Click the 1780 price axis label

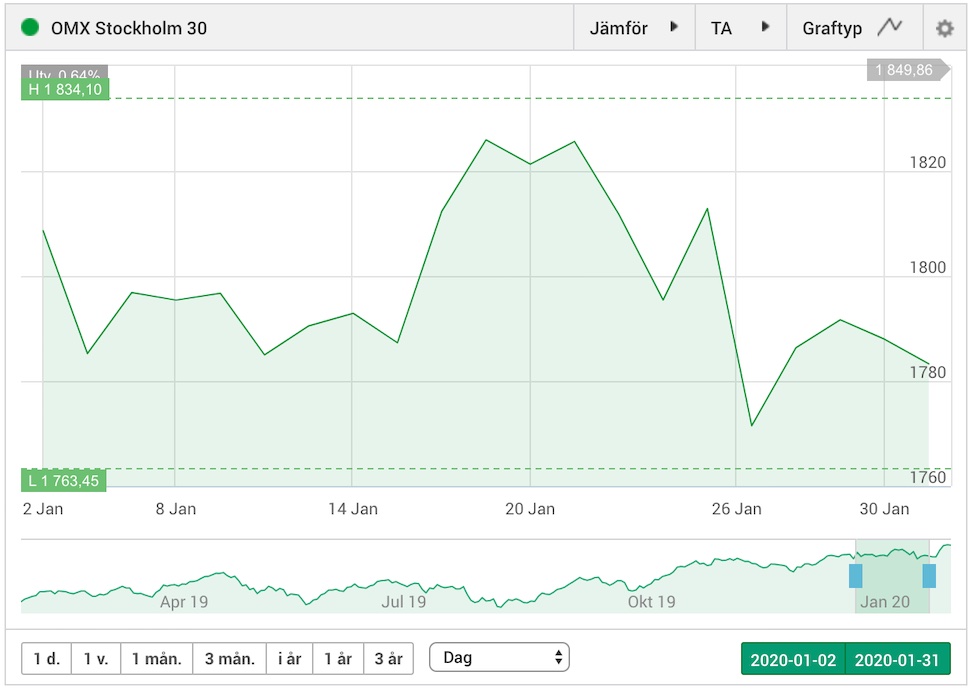coord(928,372)
